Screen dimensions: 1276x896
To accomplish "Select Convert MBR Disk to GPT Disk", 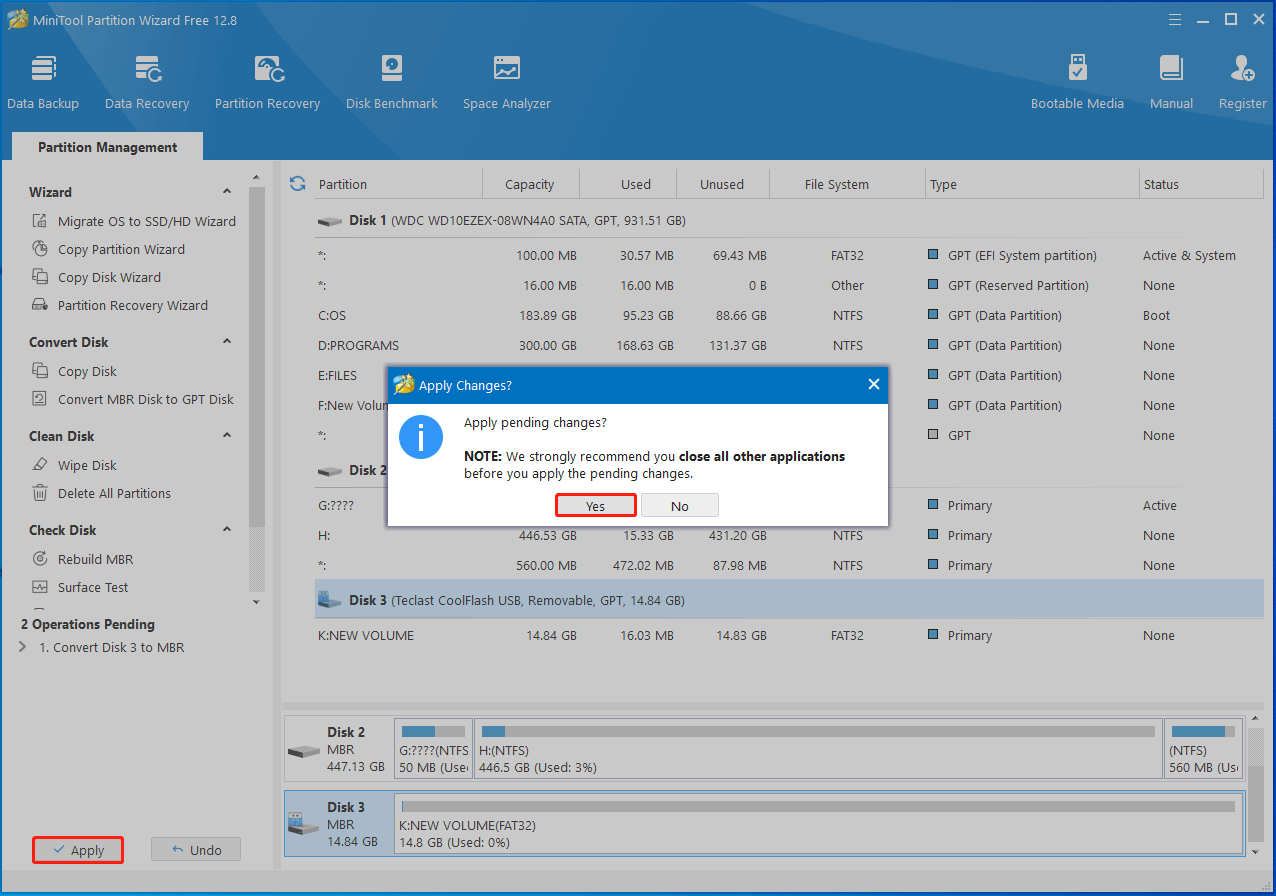I will tap(133, 399).
